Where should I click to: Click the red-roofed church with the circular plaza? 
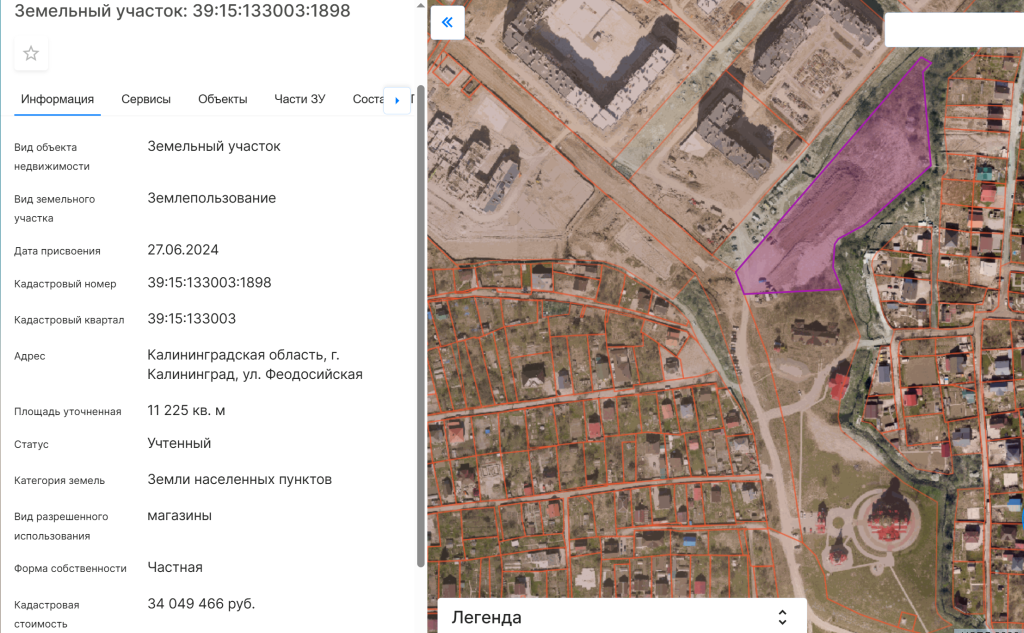885,515
